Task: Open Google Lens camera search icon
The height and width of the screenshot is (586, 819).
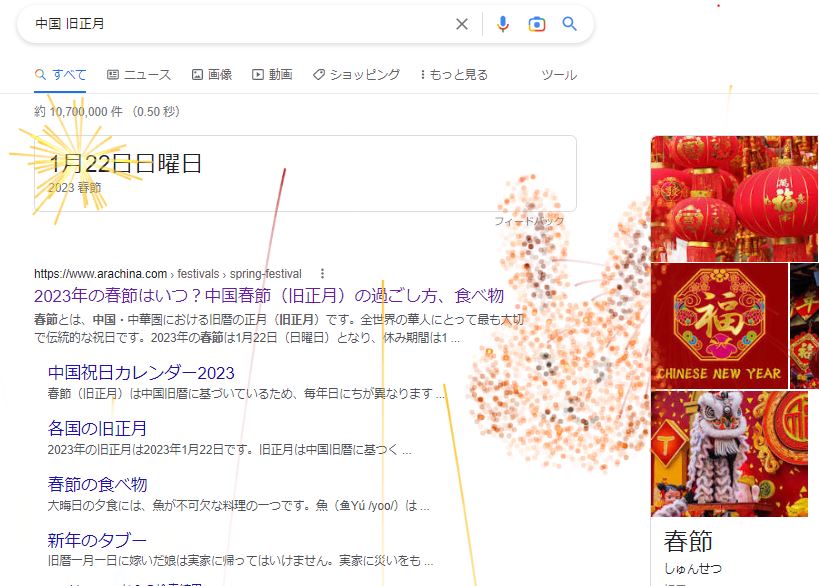Action: pyautogui.click(x=536, y=24)
